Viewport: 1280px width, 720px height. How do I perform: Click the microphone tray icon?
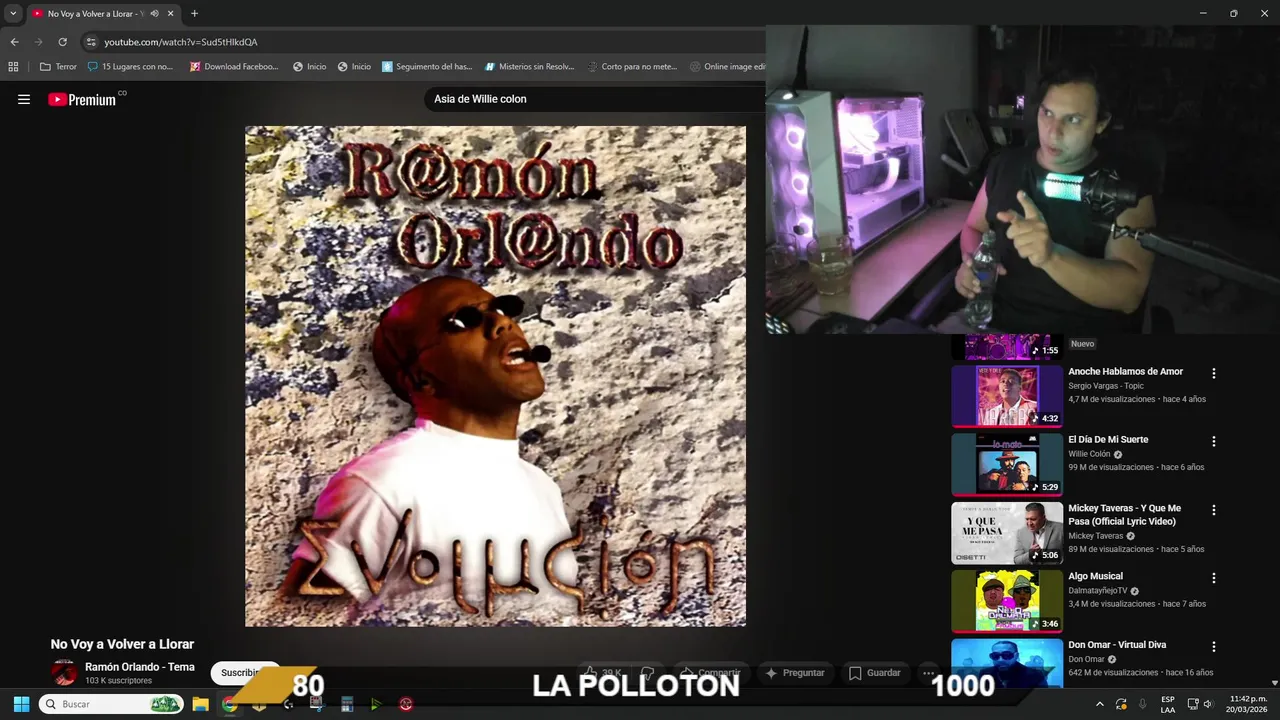1142,704
